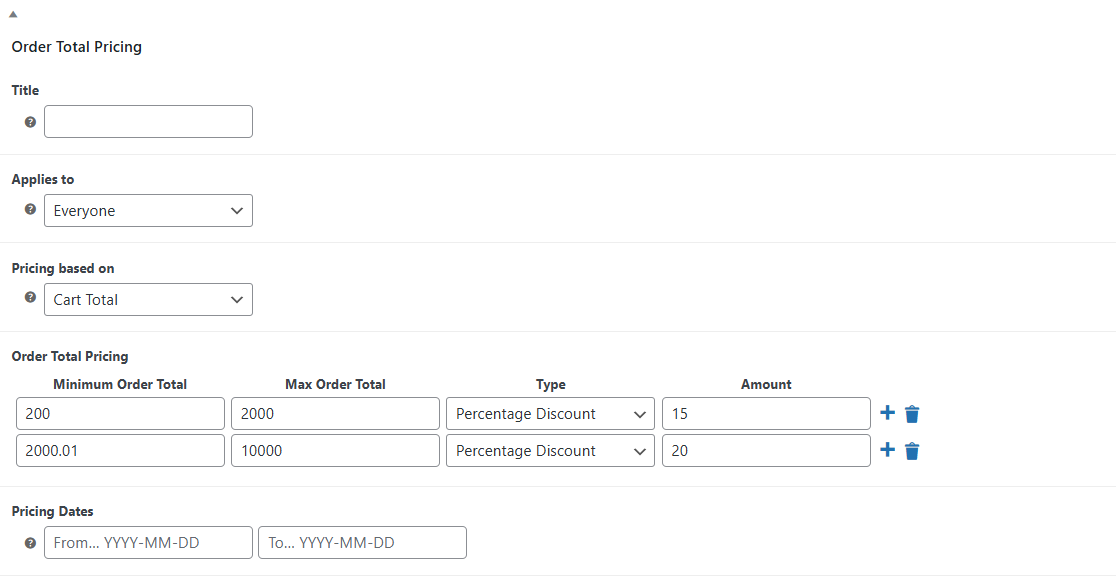Click the Max Order Total field with 2000
Image resolution: width=1116 pixels, height=578 pixels.
tap(335, 414)
